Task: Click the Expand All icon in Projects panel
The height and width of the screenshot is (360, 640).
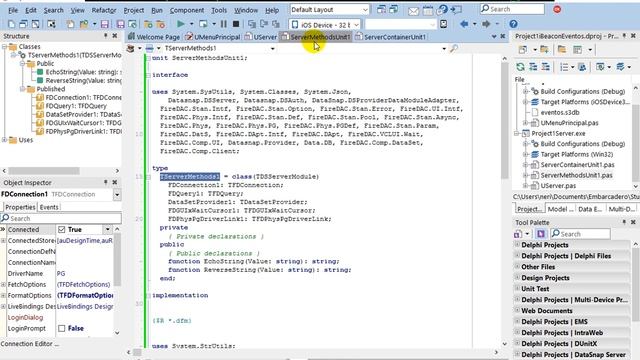Action: (533, 67)
